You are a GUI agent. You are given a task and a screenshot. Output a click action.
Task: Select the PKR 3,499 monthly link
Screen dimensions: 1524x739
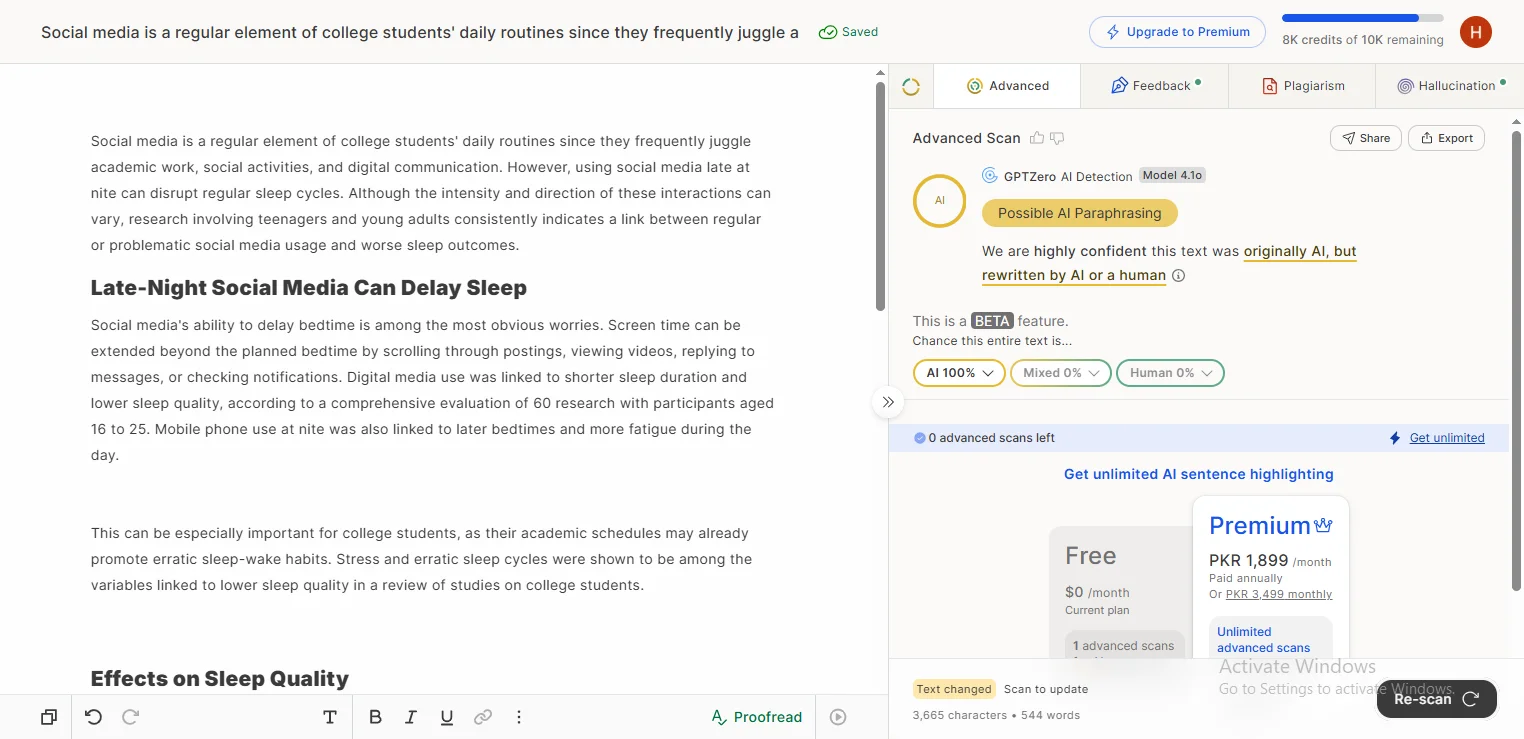[1279, 594]
